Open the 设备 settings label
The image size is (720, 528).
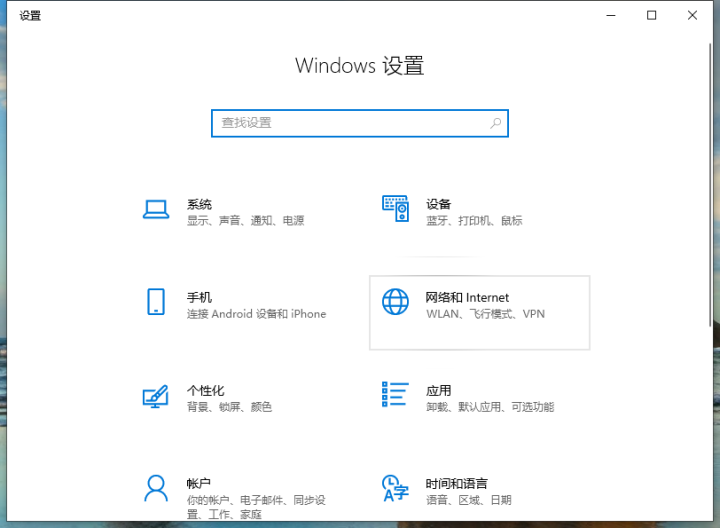(438, 204)
